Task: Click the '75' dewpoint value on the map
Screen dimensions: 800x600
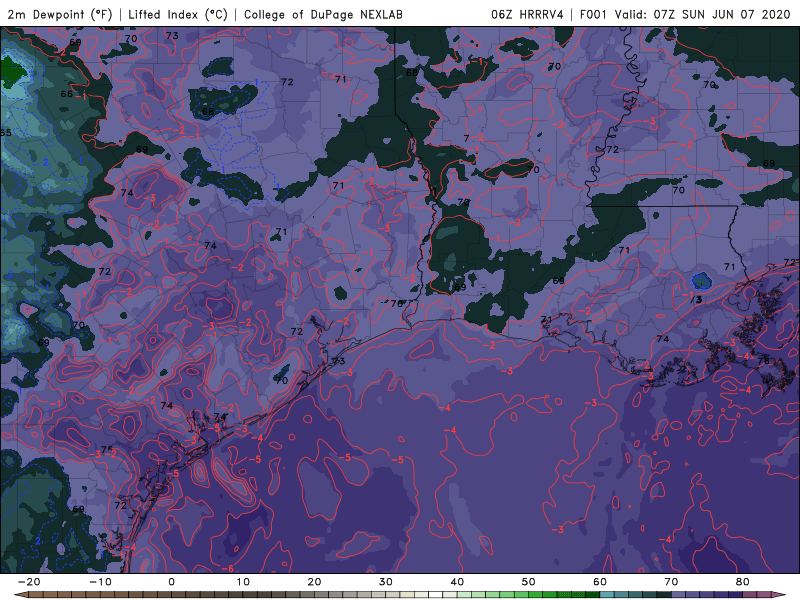Action: coord(106,449)
